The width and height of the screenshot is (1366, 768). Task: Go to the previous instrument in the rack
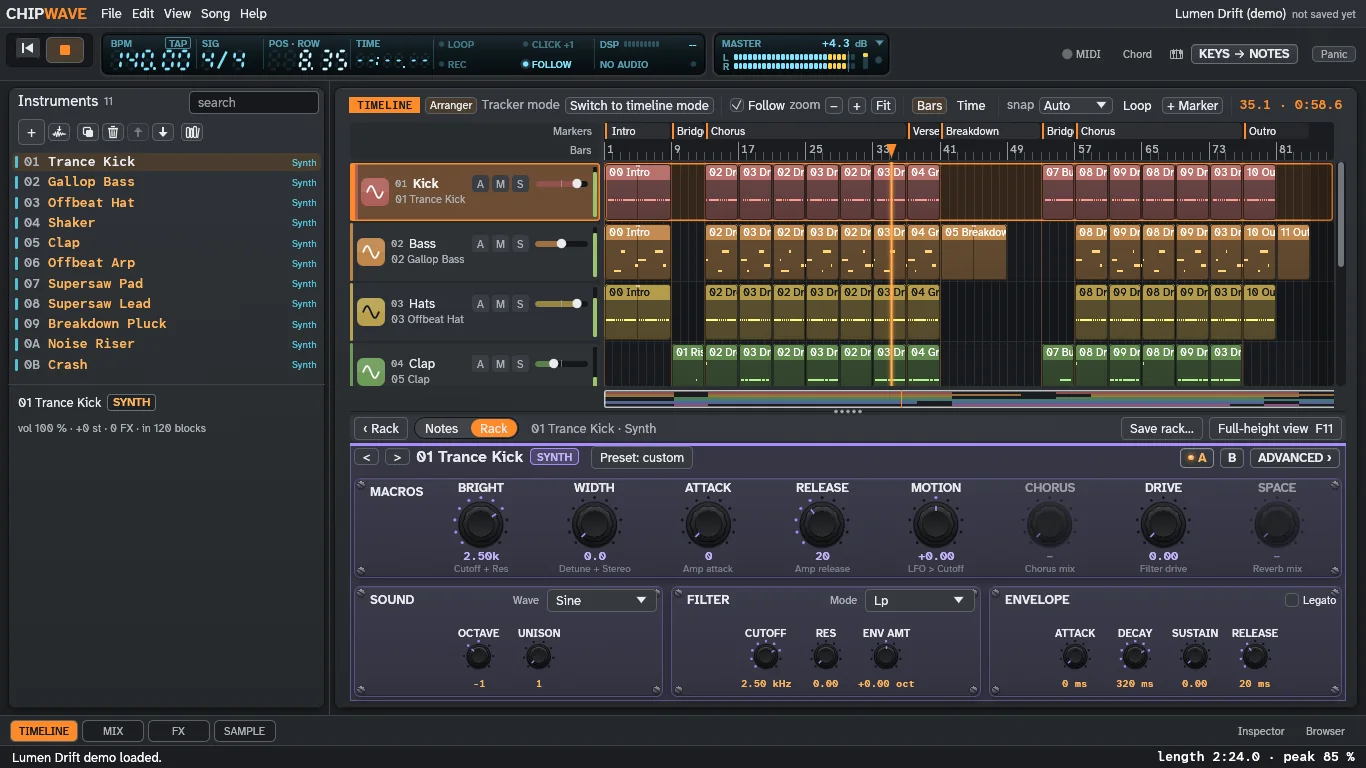tap(367, 457)
